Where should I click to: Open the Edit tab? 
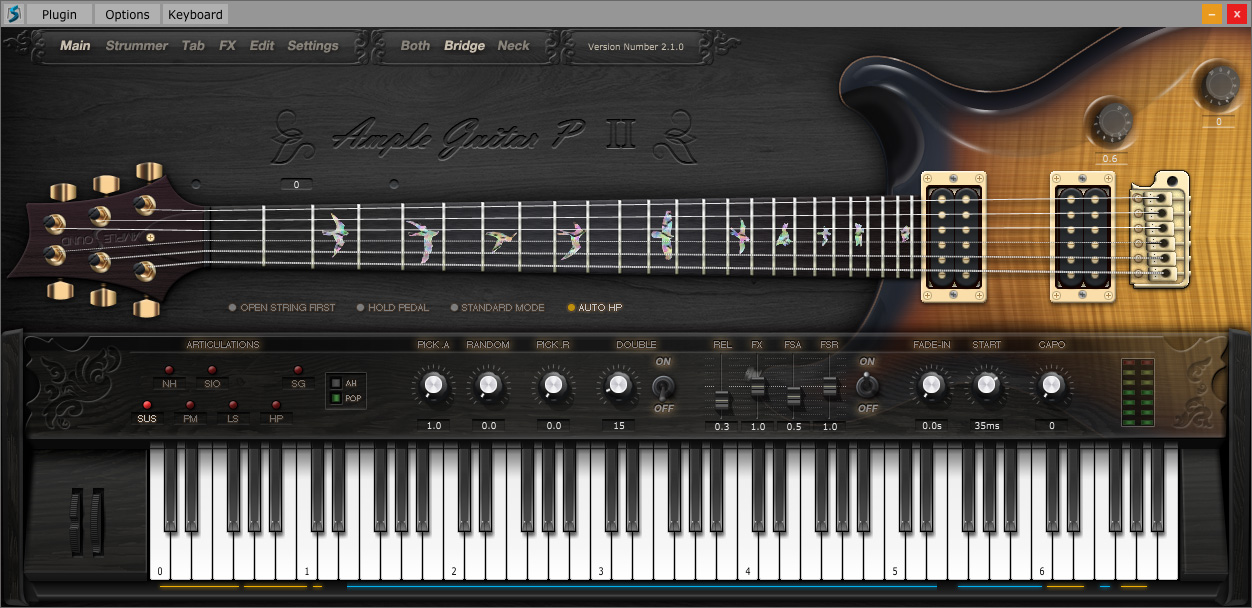[262, 46]
